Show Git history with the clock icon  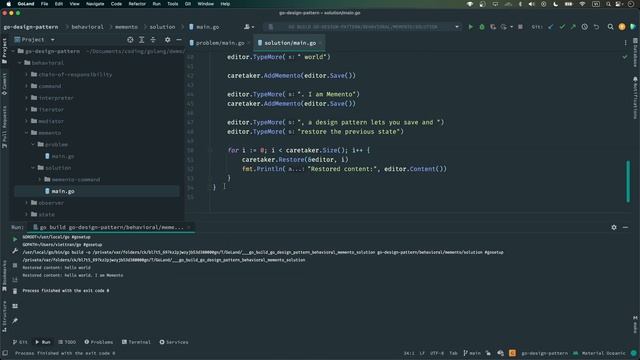click(x=584, y=27)
